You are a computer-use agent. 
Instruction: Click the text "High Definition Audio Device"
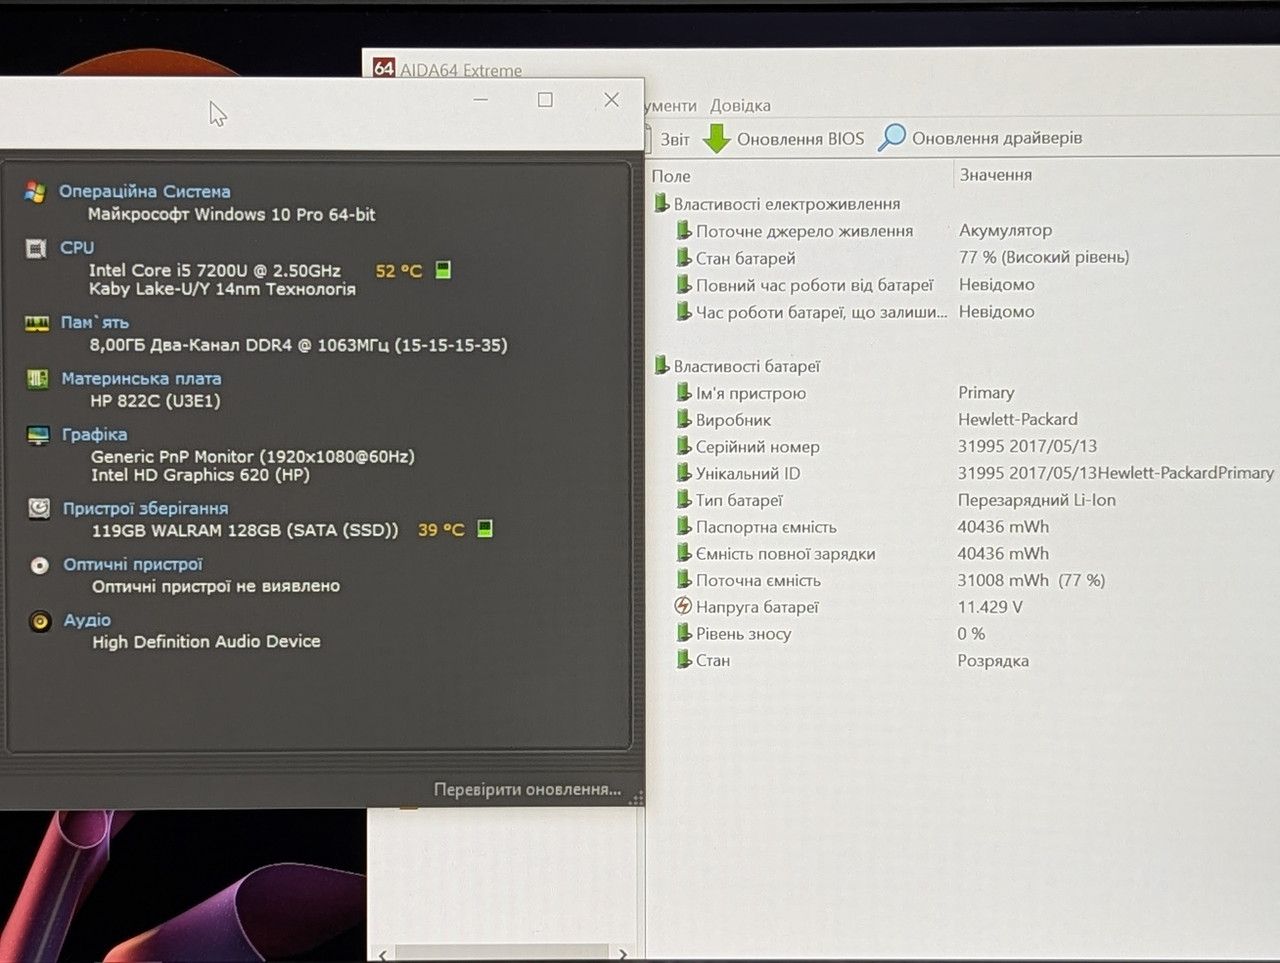206,641
